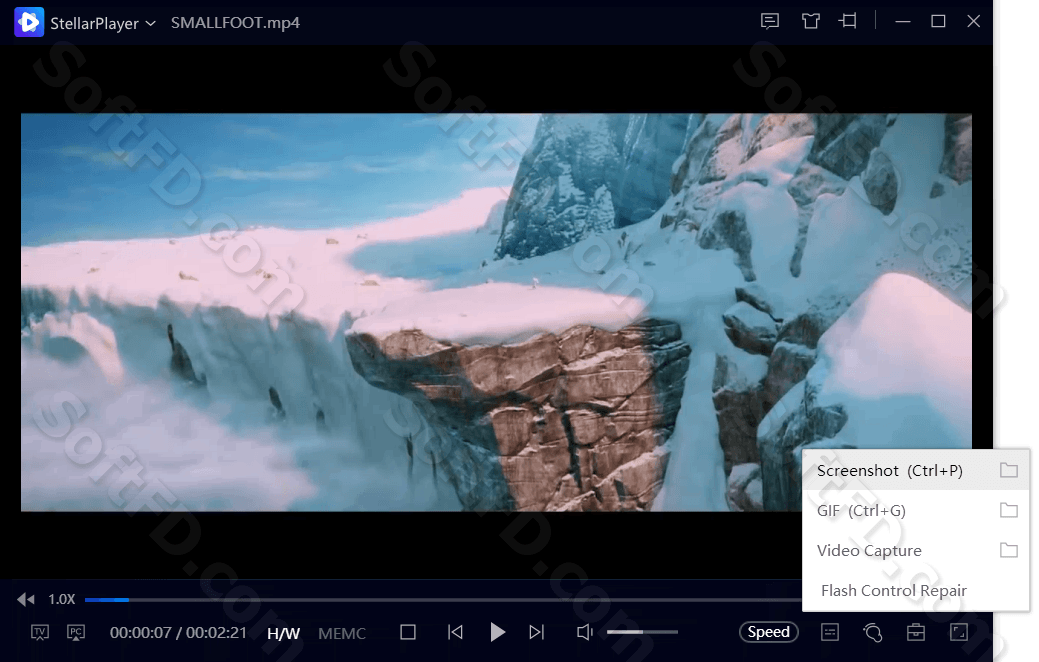Click the 00:00:07 / 00:02:21 time display
Viewport: 1039px width, 662px height.
click(x=178, y=633)
